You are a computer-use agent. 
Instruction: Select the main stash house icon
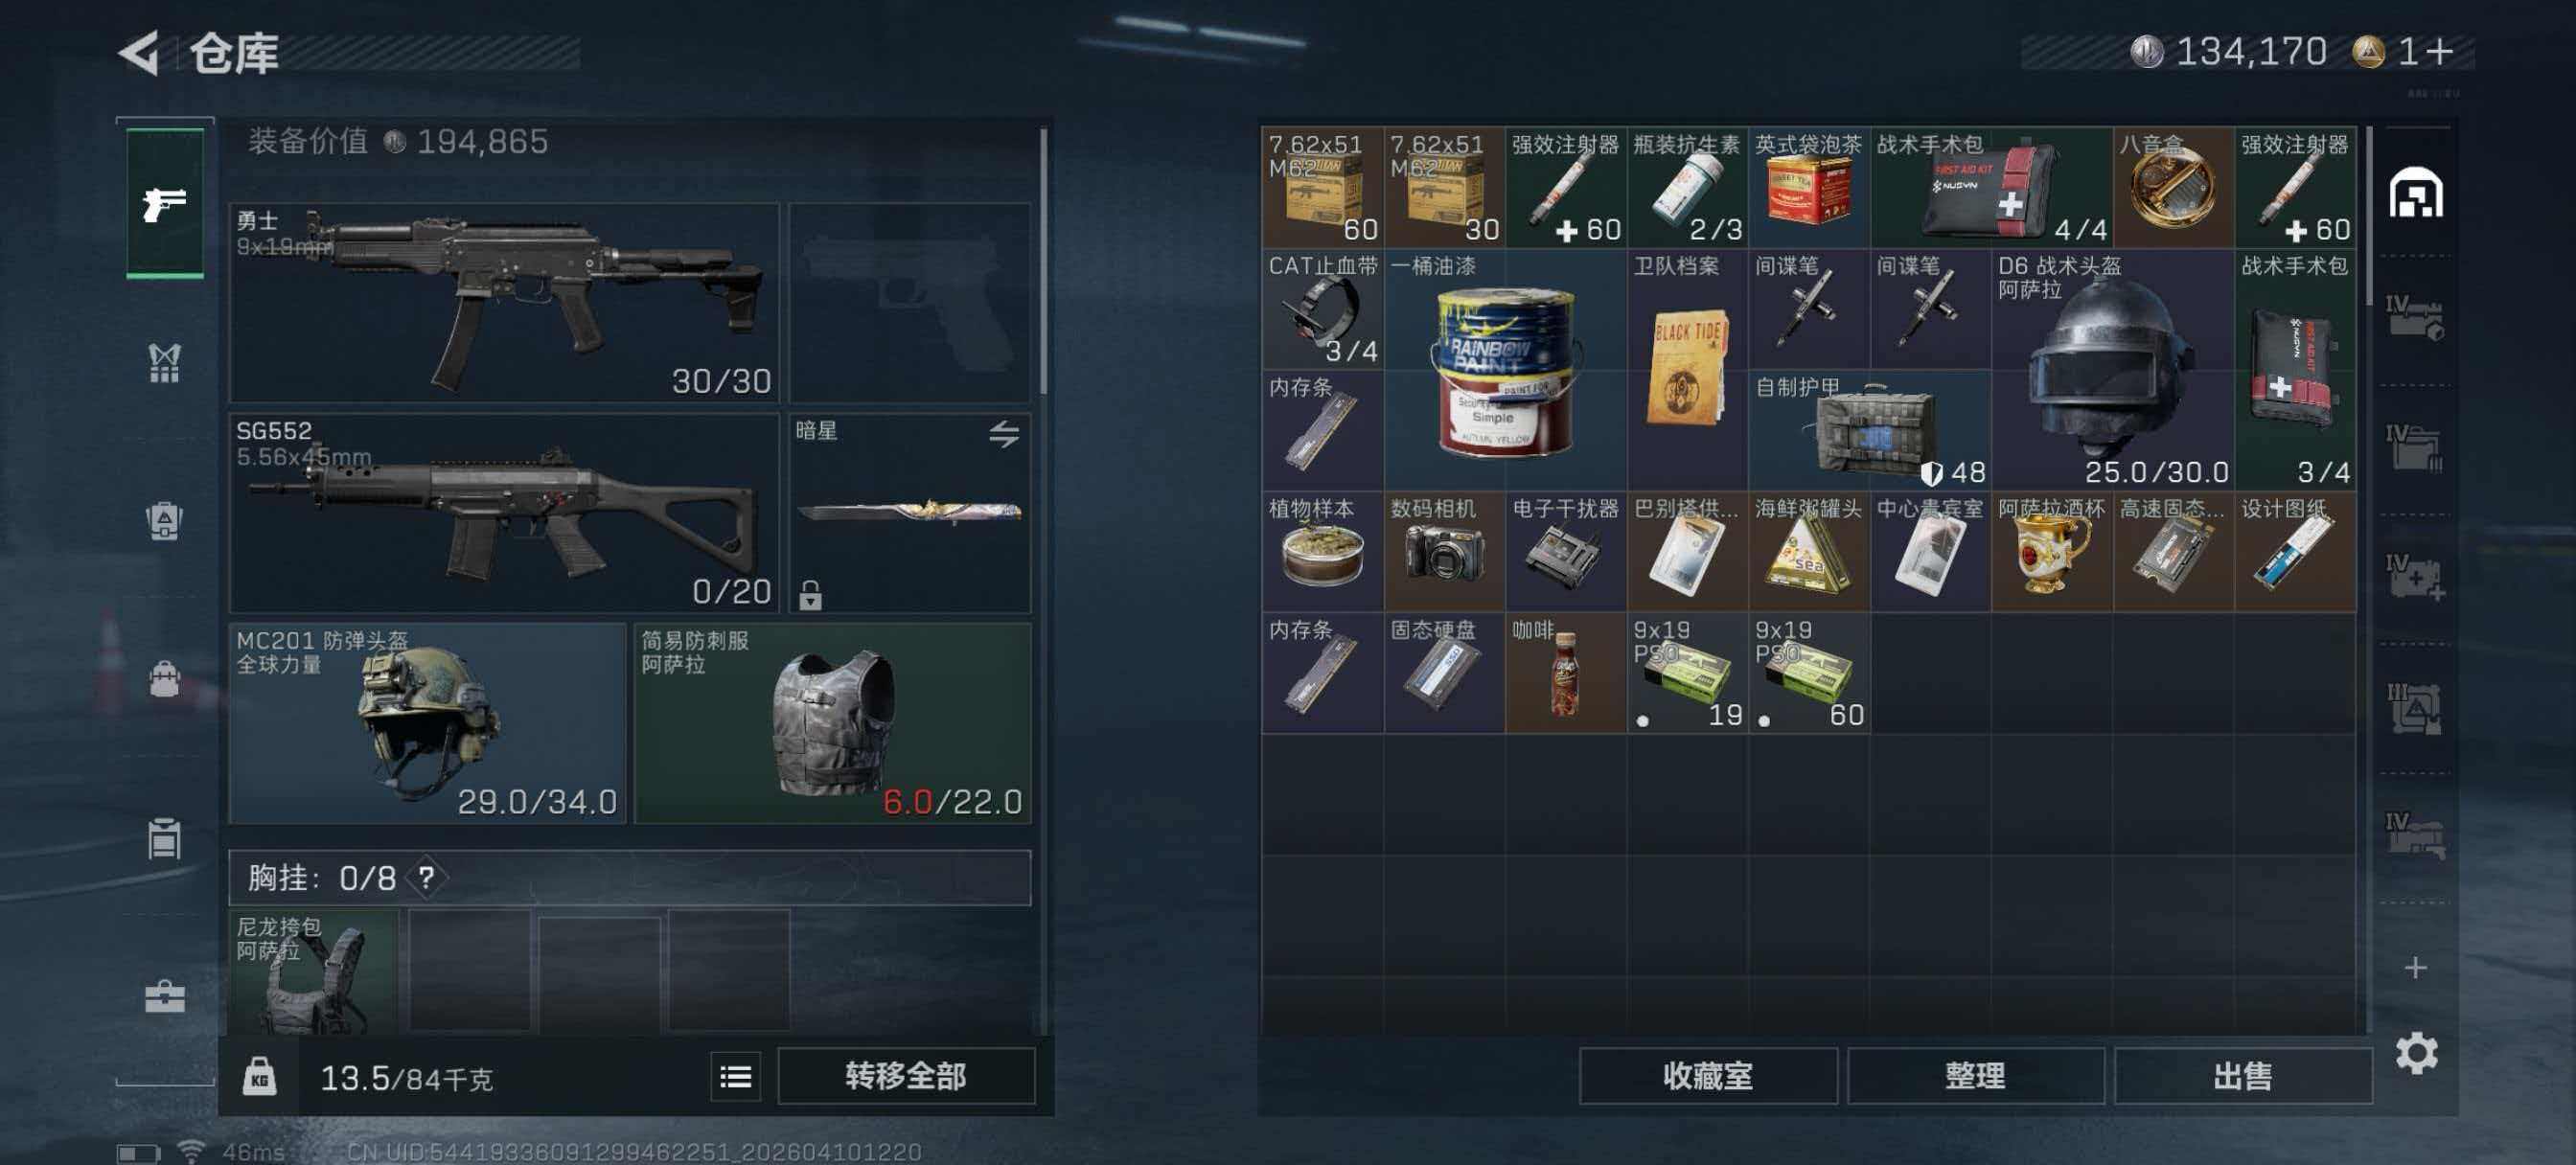pos(2416,192)
